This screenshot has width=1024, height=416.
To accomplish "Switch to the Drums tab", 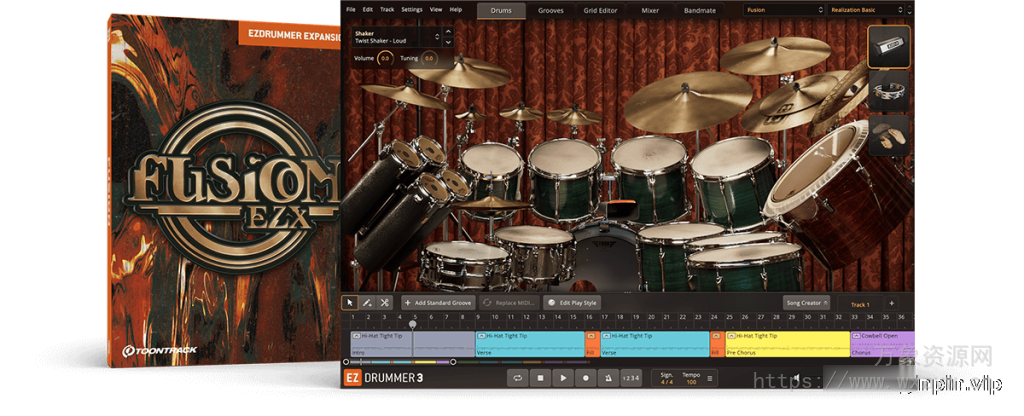I will pyautogui.click(x=501, y=10).
